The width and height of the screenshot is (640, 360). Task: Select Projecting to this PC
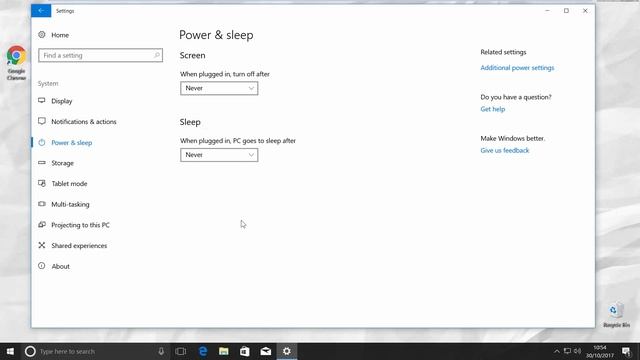pyautogui.click(x=80, y=225)
